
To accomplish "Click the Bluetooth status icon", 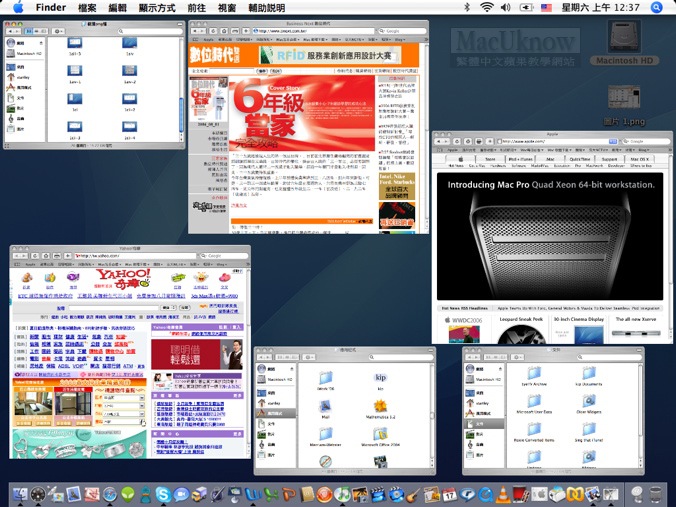I will pyautogui.click(x=466, y=7).
